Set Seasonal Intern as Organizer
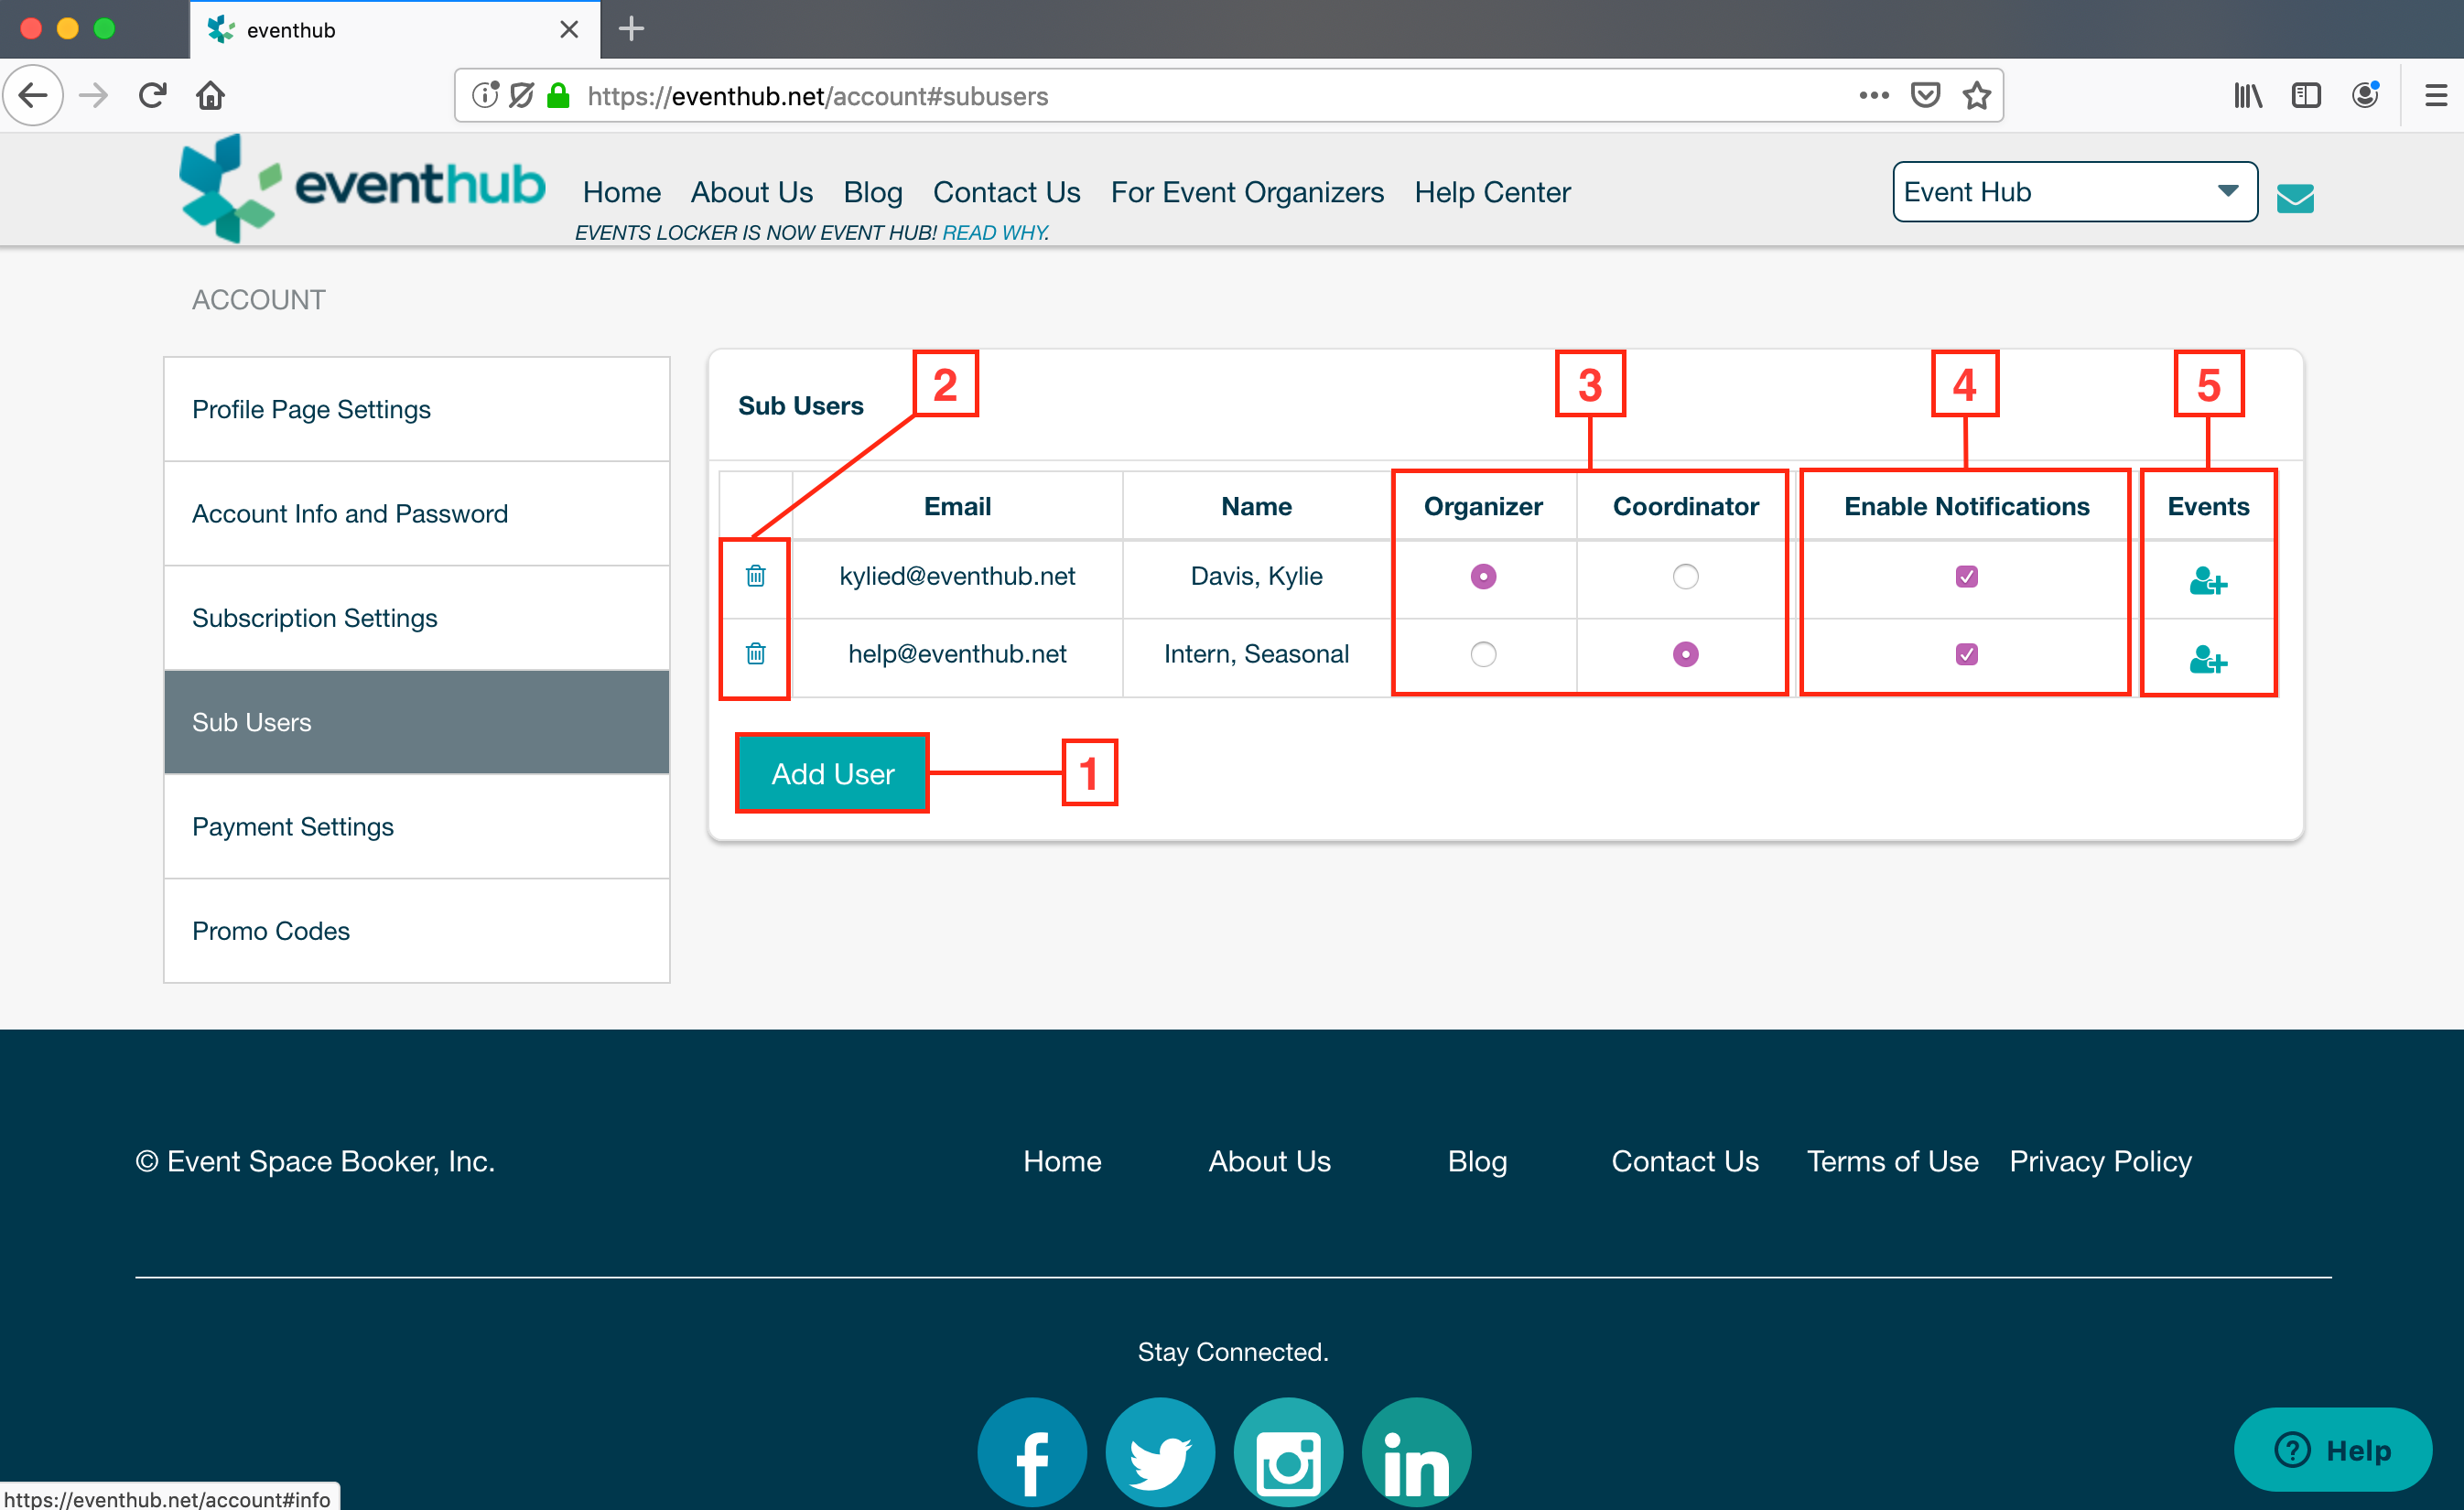 click(x=1483, y=654)
